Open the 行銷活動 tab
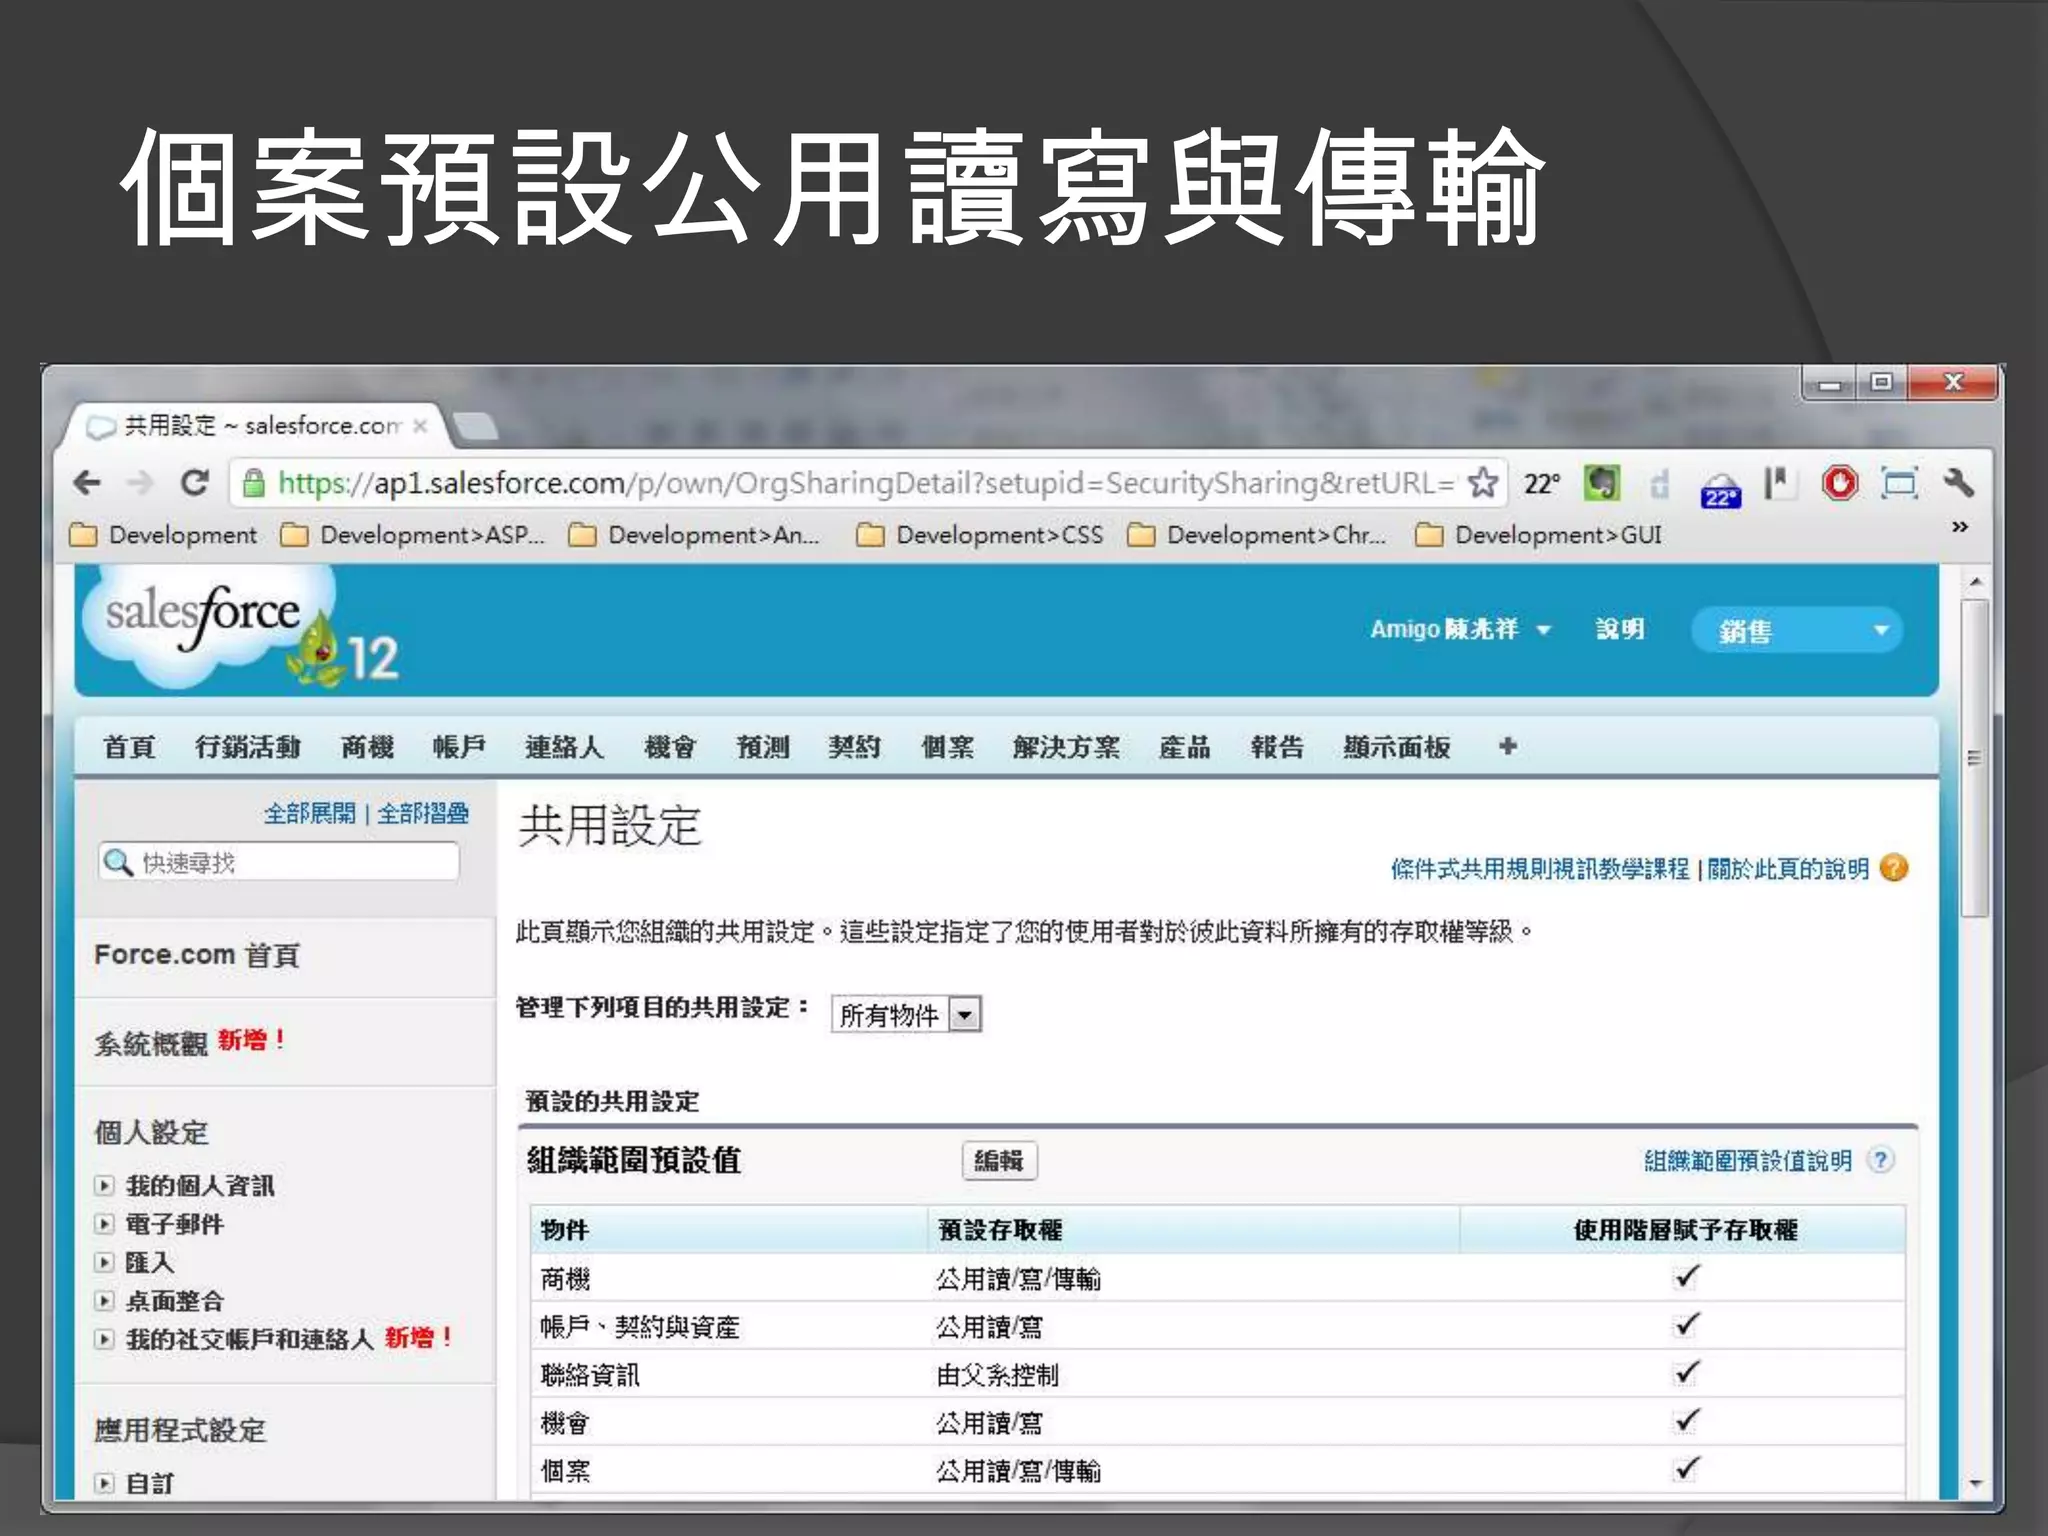Viewport: 2048px width, 1536px height. (x=247, y=747)
